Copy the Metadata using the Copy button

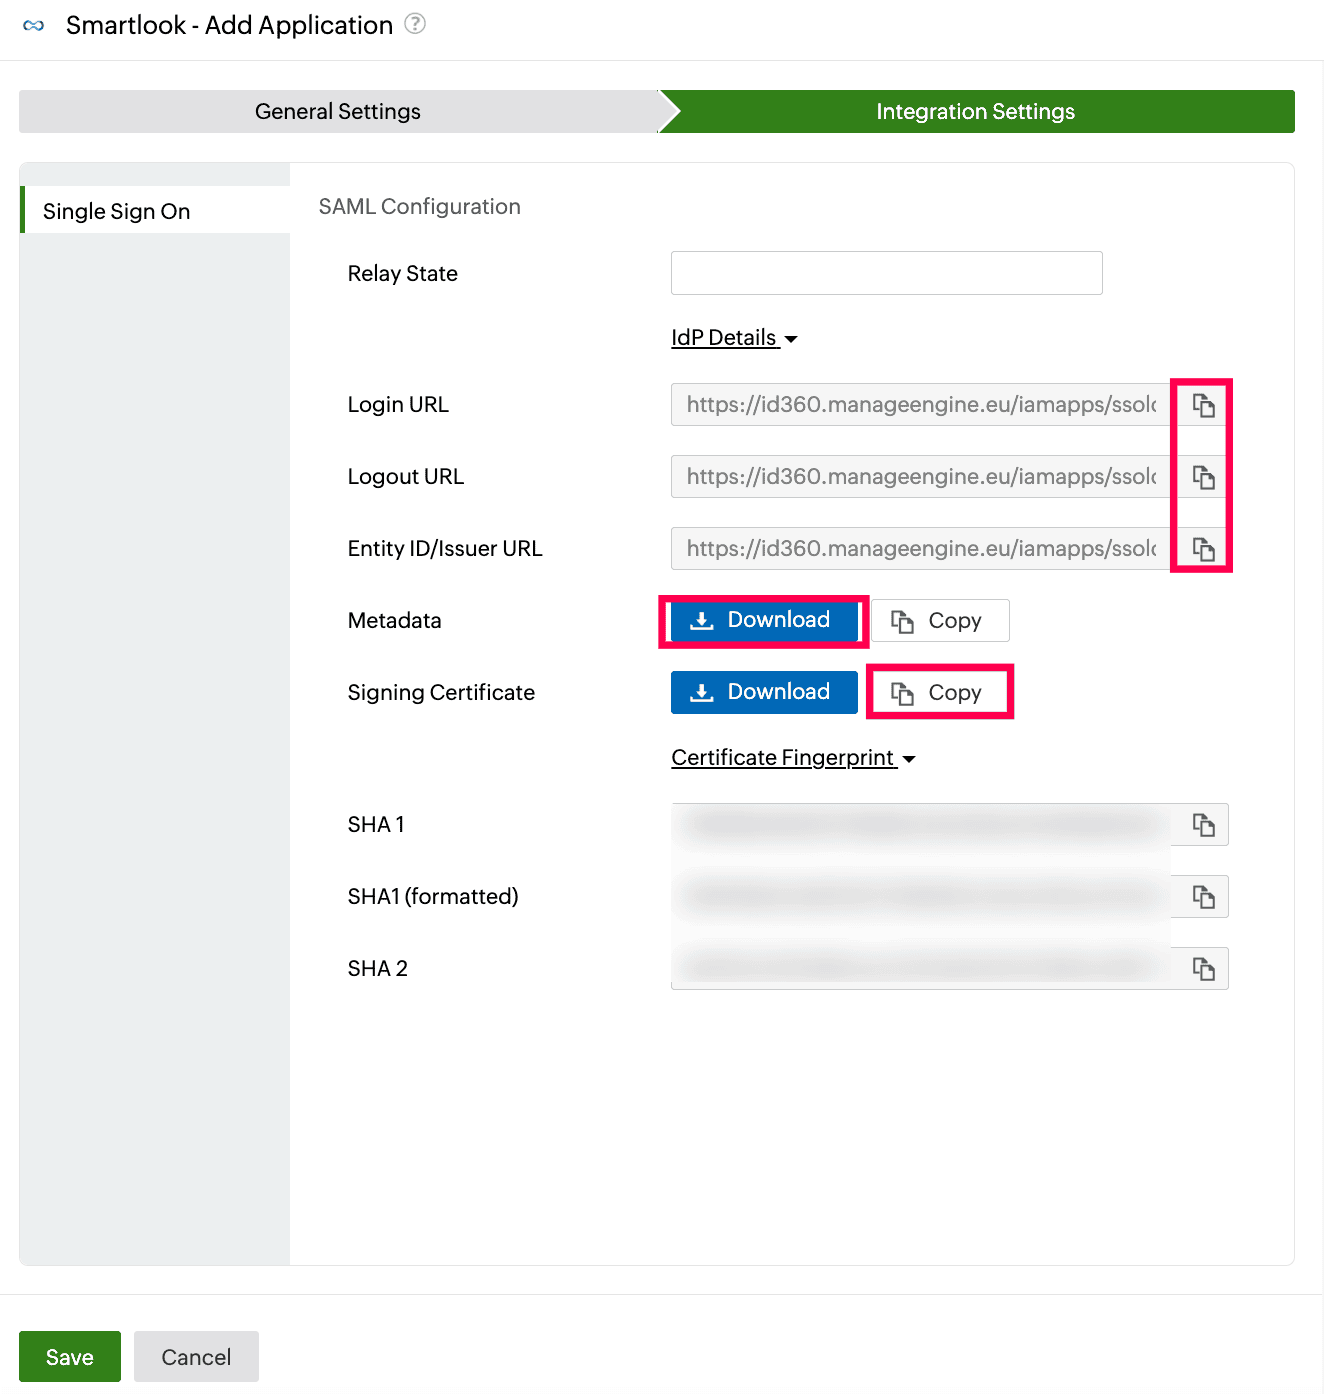[939, 620]
